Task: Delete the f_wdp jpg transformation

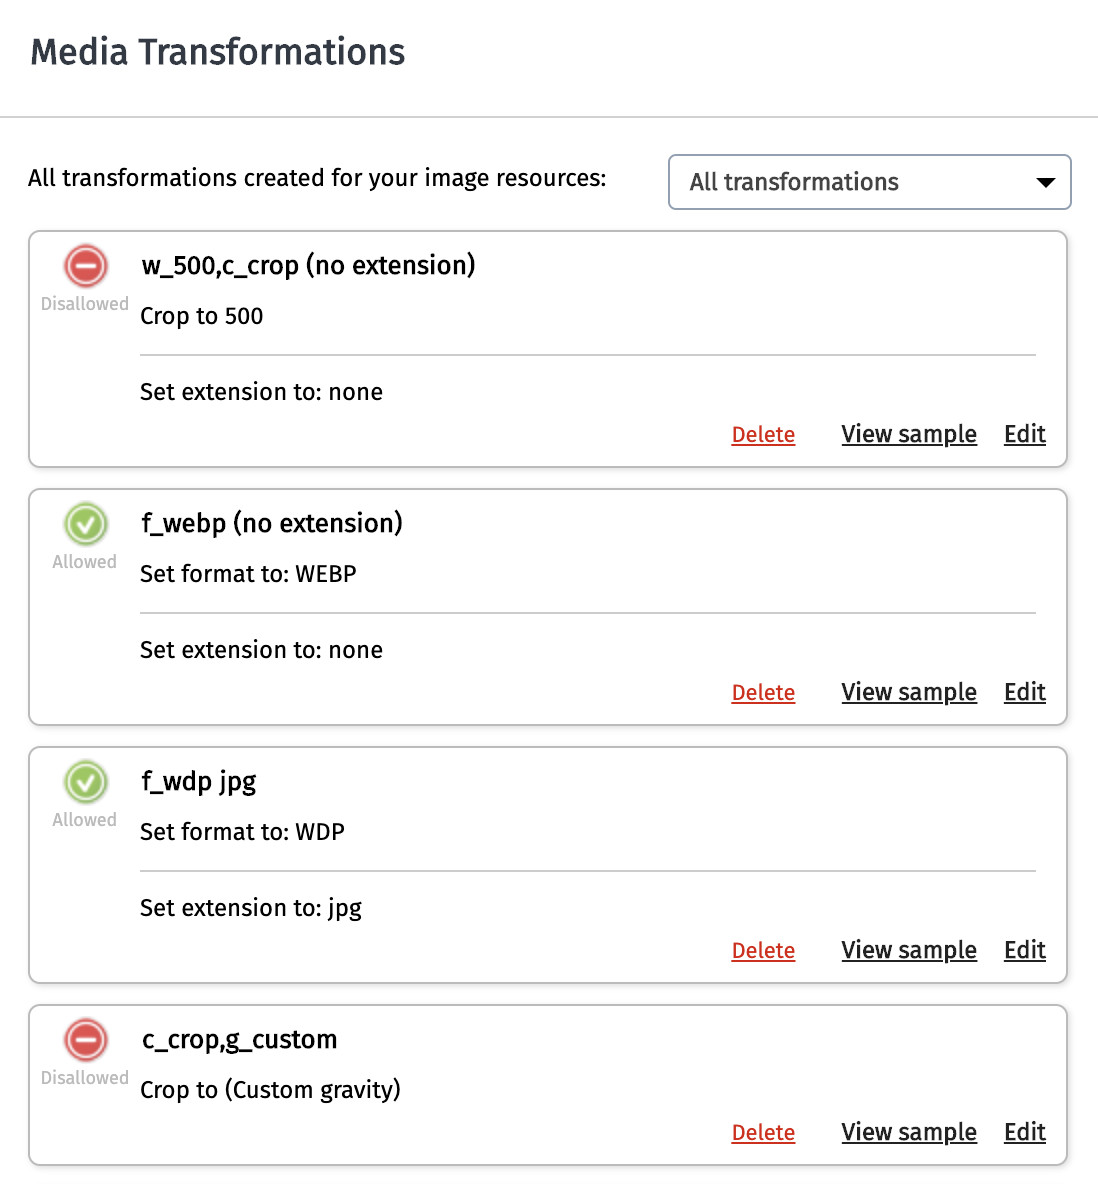Action: click(763, 950)
